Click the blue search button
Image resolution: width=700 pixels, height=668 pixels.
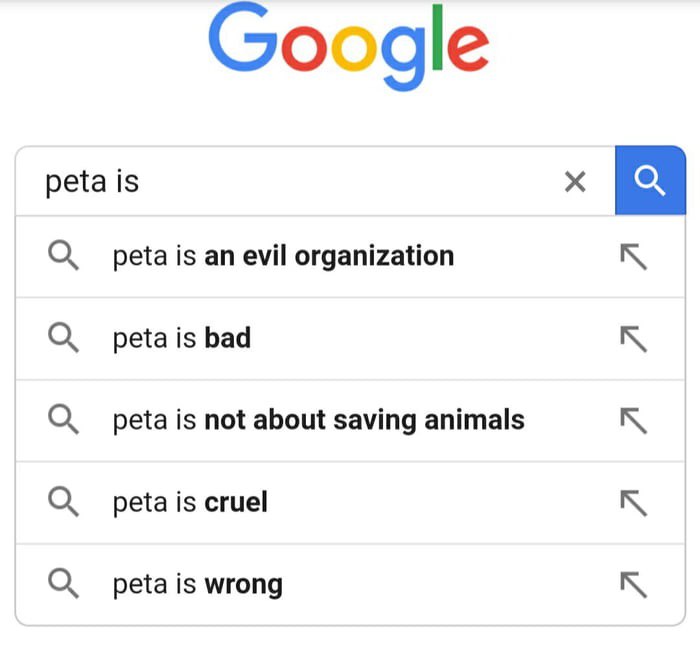click(650, 180)
